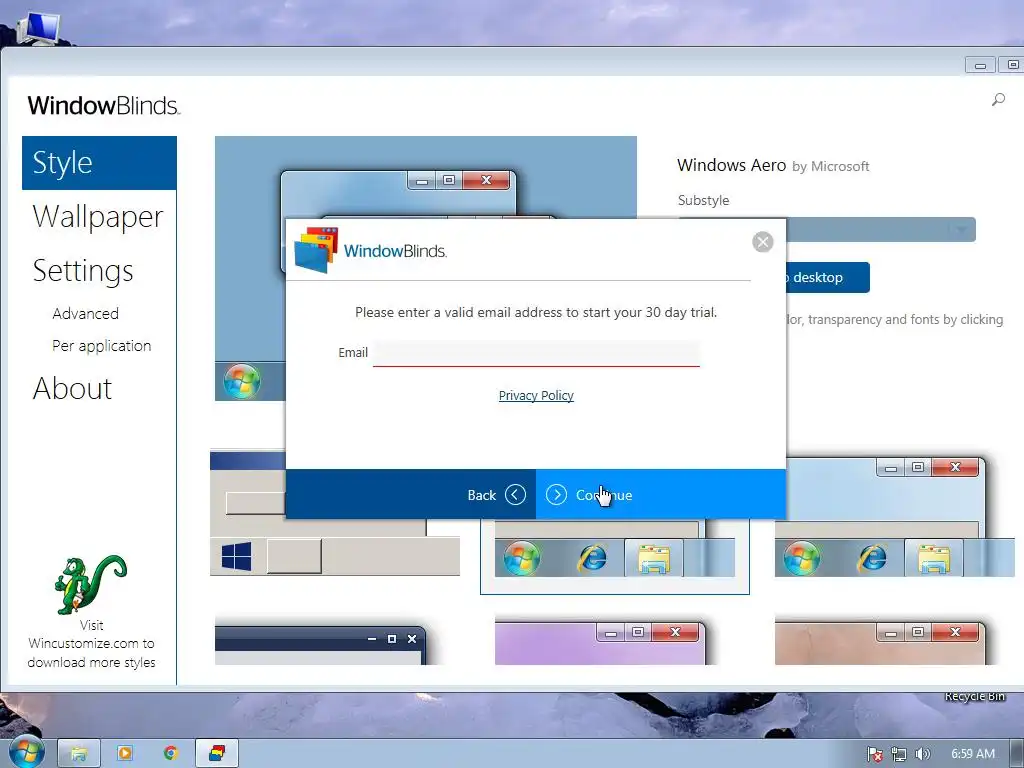
Task: Open Per application settings
Action: [101, 345]
